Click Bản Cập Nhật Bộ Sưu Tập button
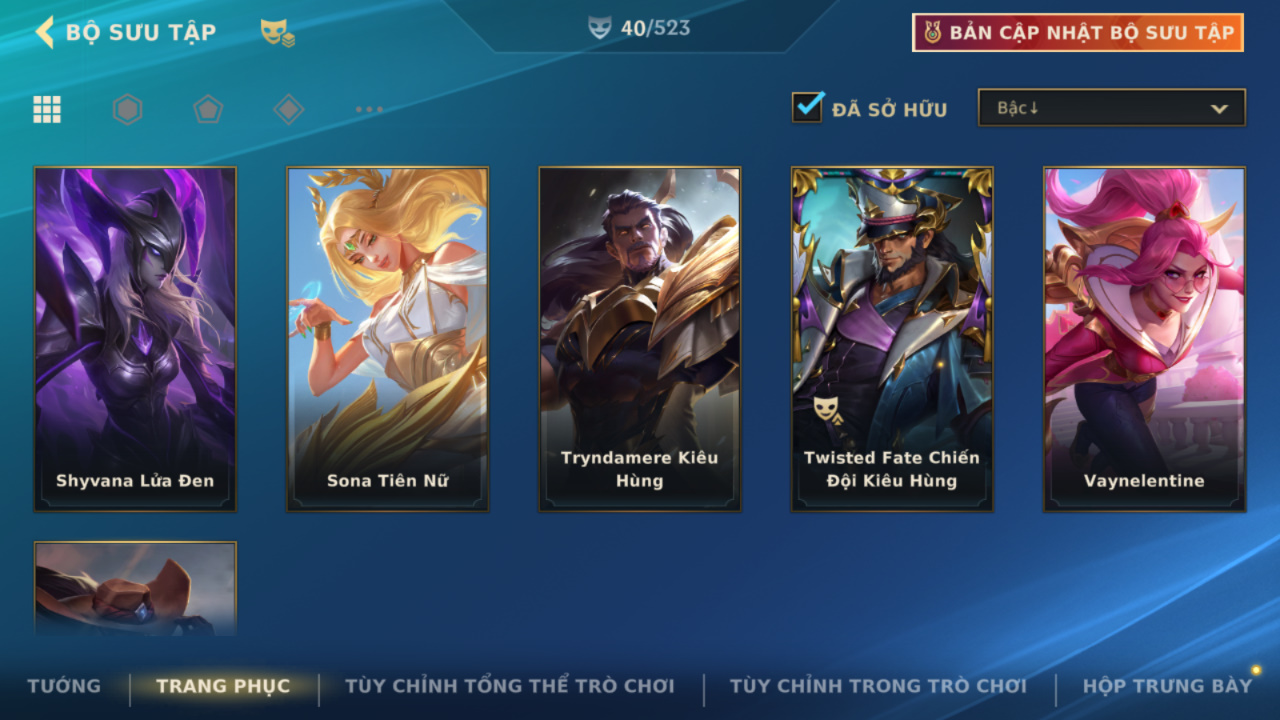The width and height of the screenshot is (1280, 720). [1078, 32]
